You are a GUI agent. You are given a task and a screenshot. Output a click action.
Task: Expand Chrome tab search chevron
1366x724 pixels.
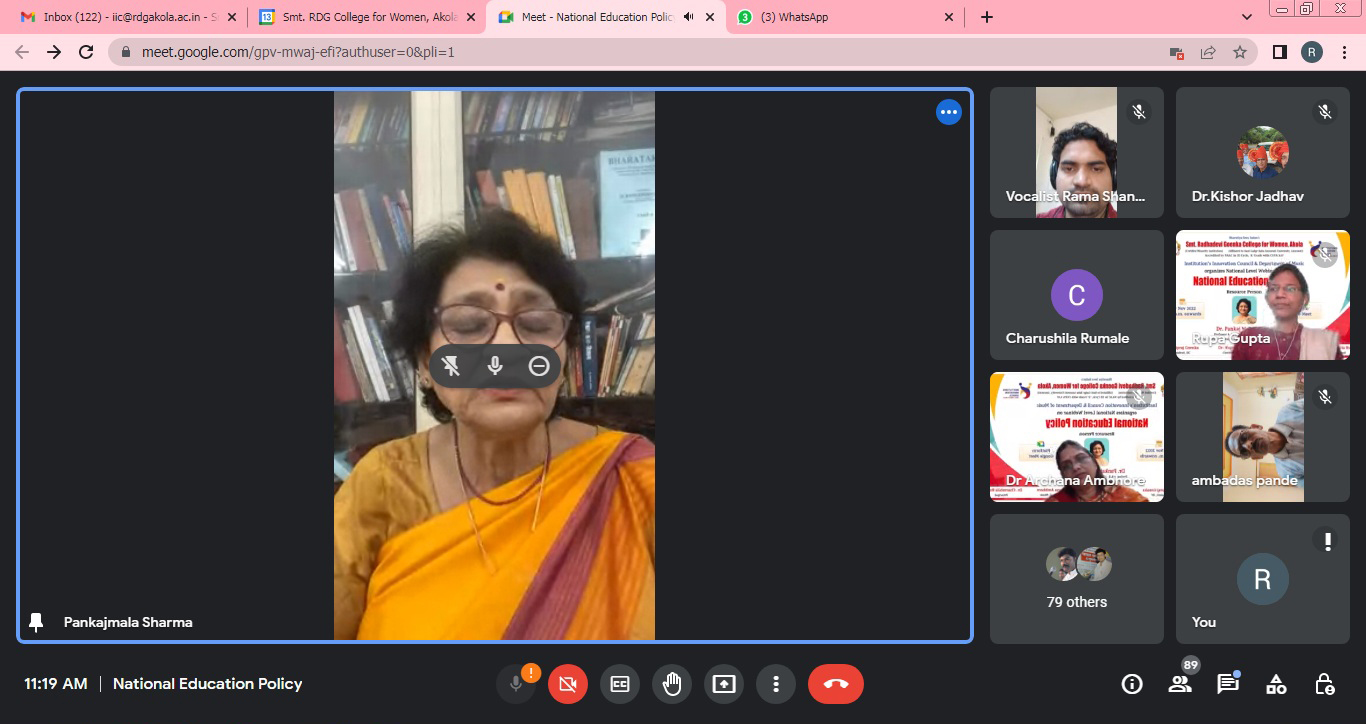click(1247, 17)
